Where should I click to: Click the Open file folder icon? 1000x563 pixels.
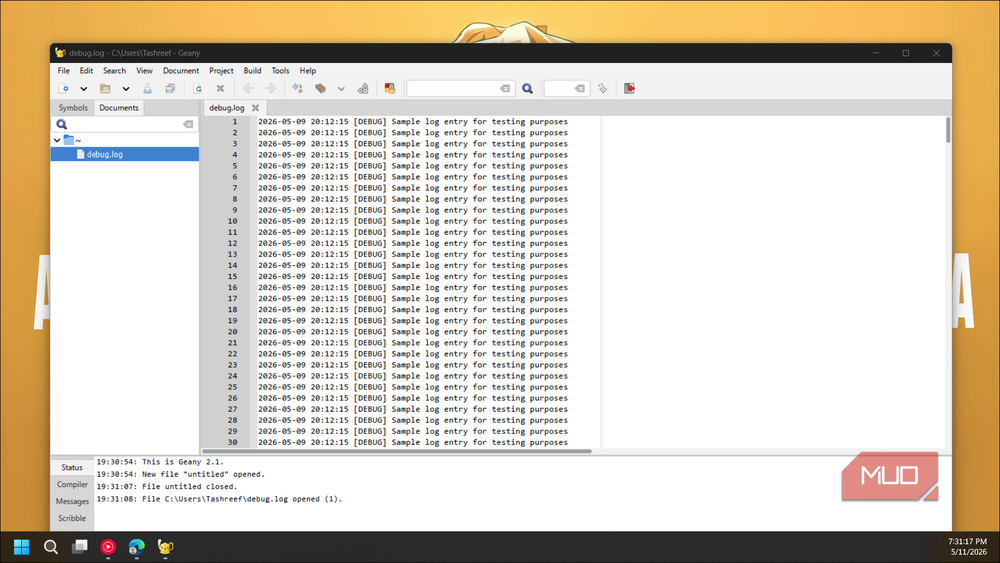[105, 89]
